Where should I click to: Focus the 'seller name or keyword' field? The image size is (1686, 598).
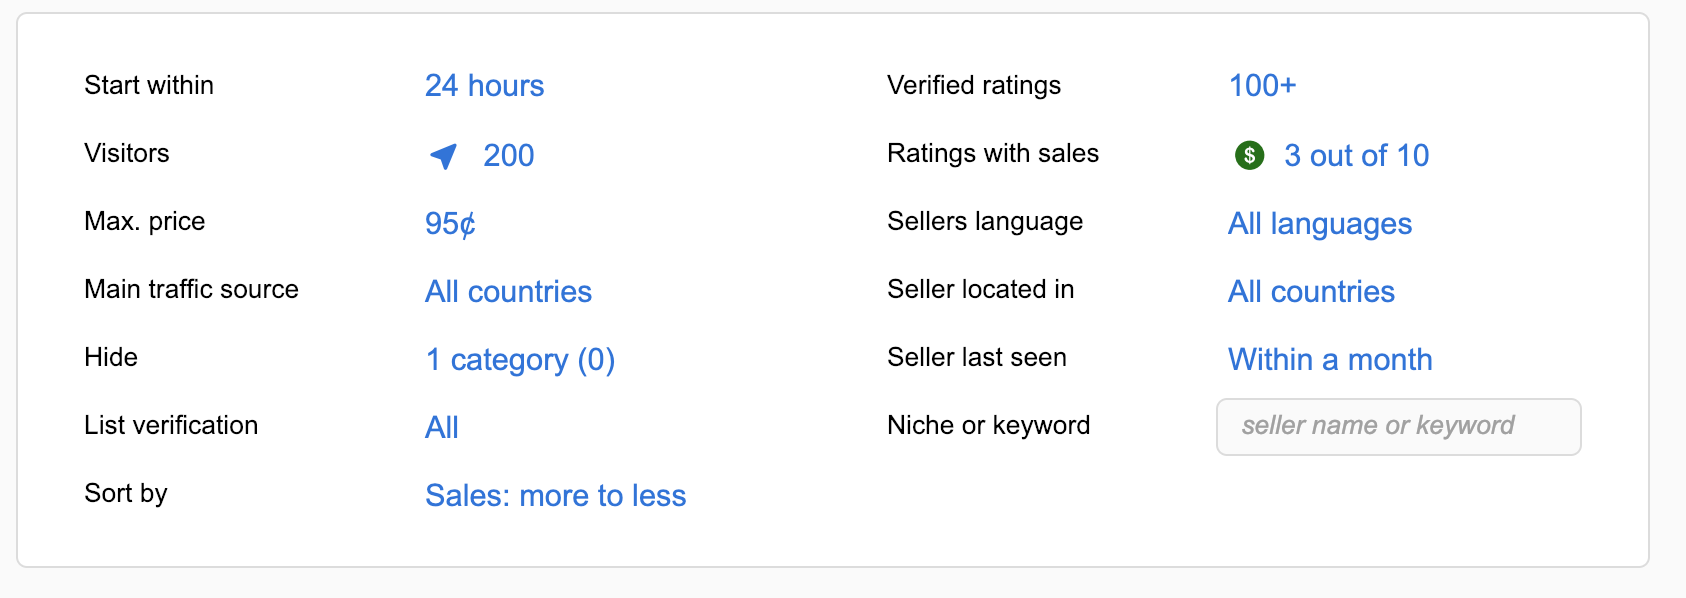click(x=1399, y=427)
